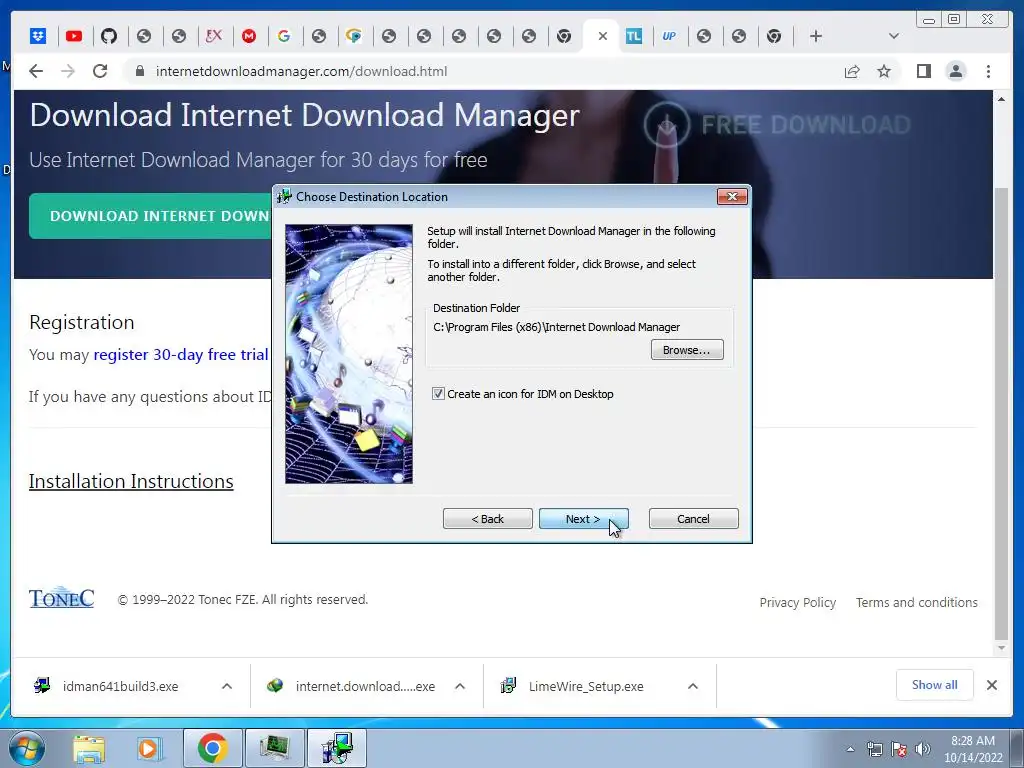Viewport: 1024px width, 768px height.
Task: Open the Google favicon browser tab
Action: click(284, 36)
